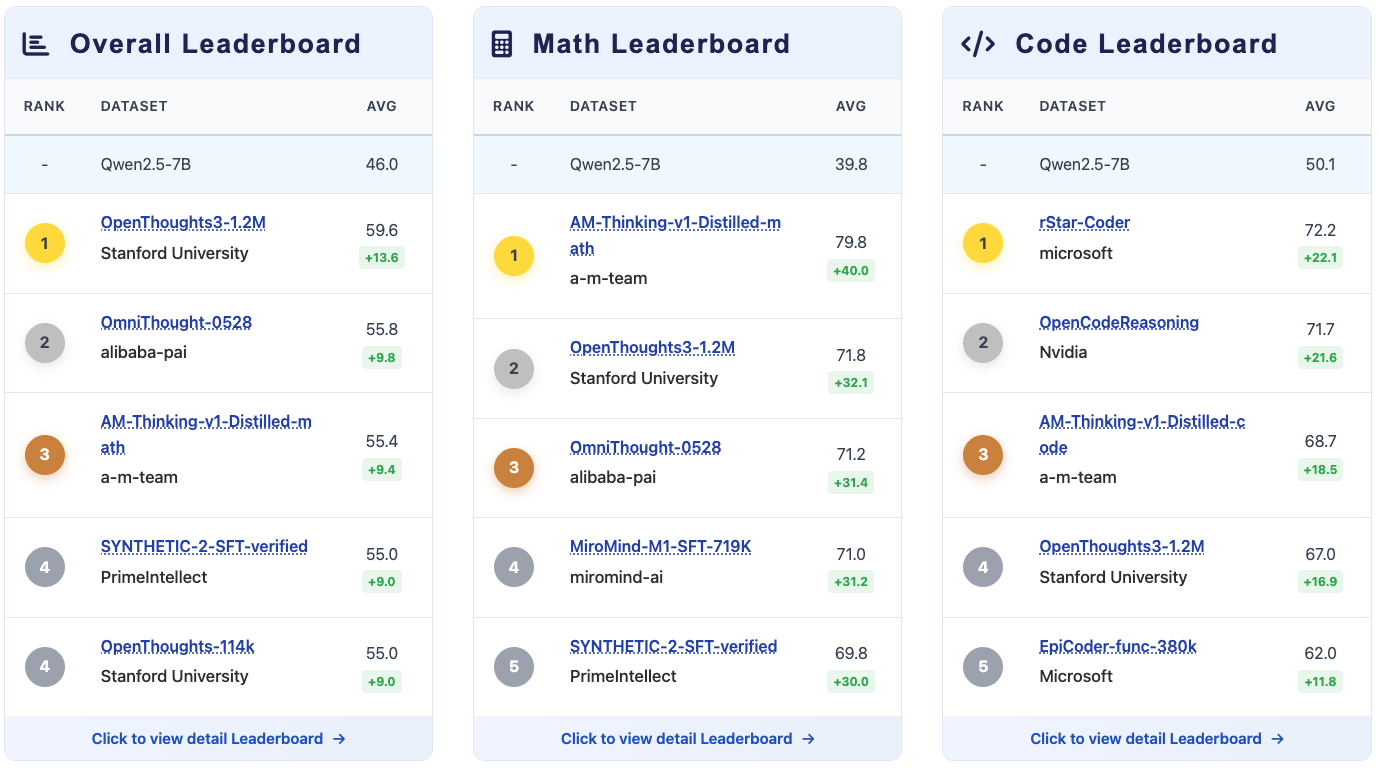The width and height of the screenshot is (1378, 768).
Task: Click the Code Leaderboard brackets icon
Action: (977, 44)
